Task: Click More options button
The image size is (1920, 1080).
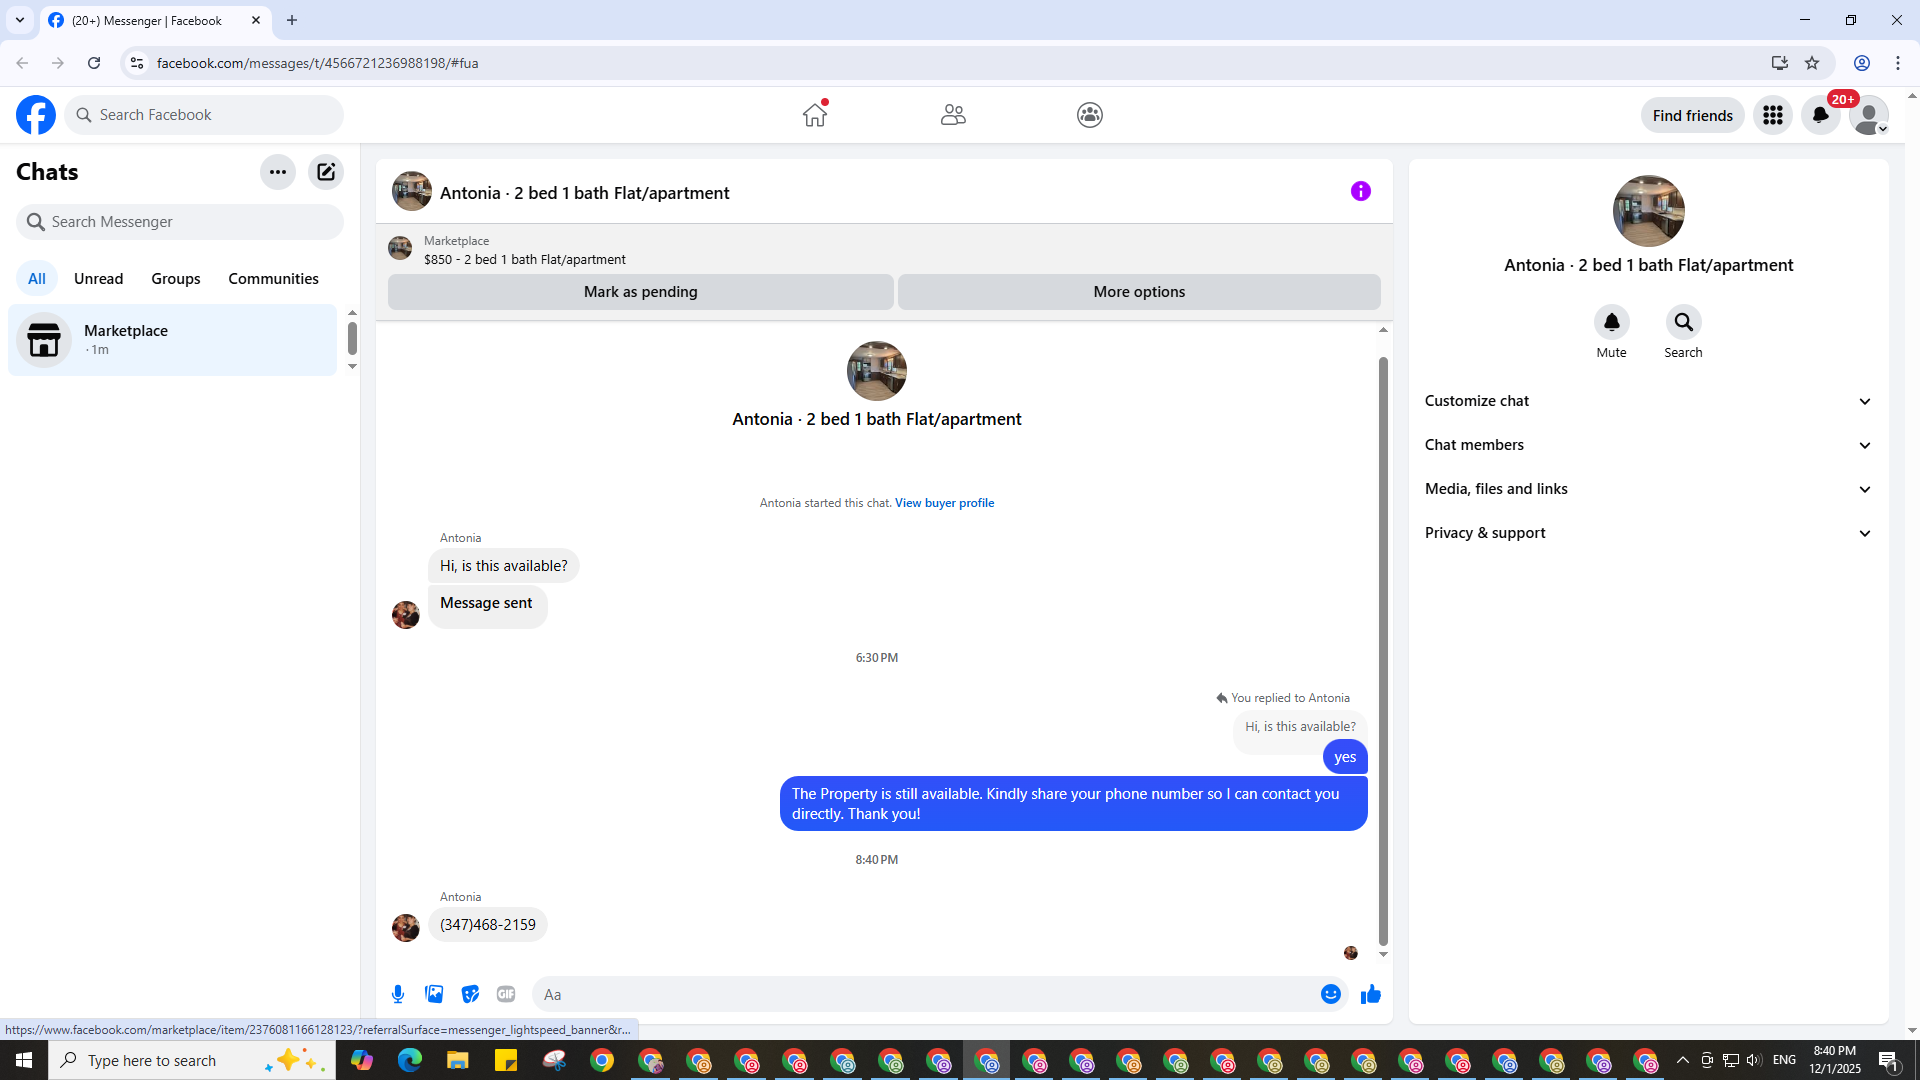Action: tap(1139, 292)
